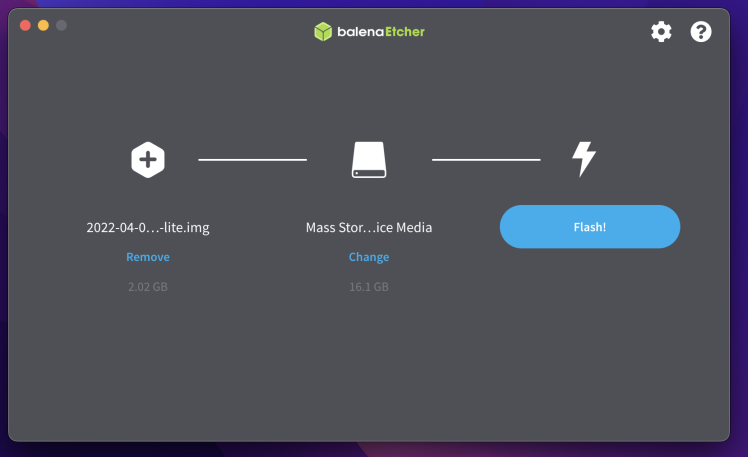Click the hexagon plus image source icon

pyautogui.click(x=148, y=160)
